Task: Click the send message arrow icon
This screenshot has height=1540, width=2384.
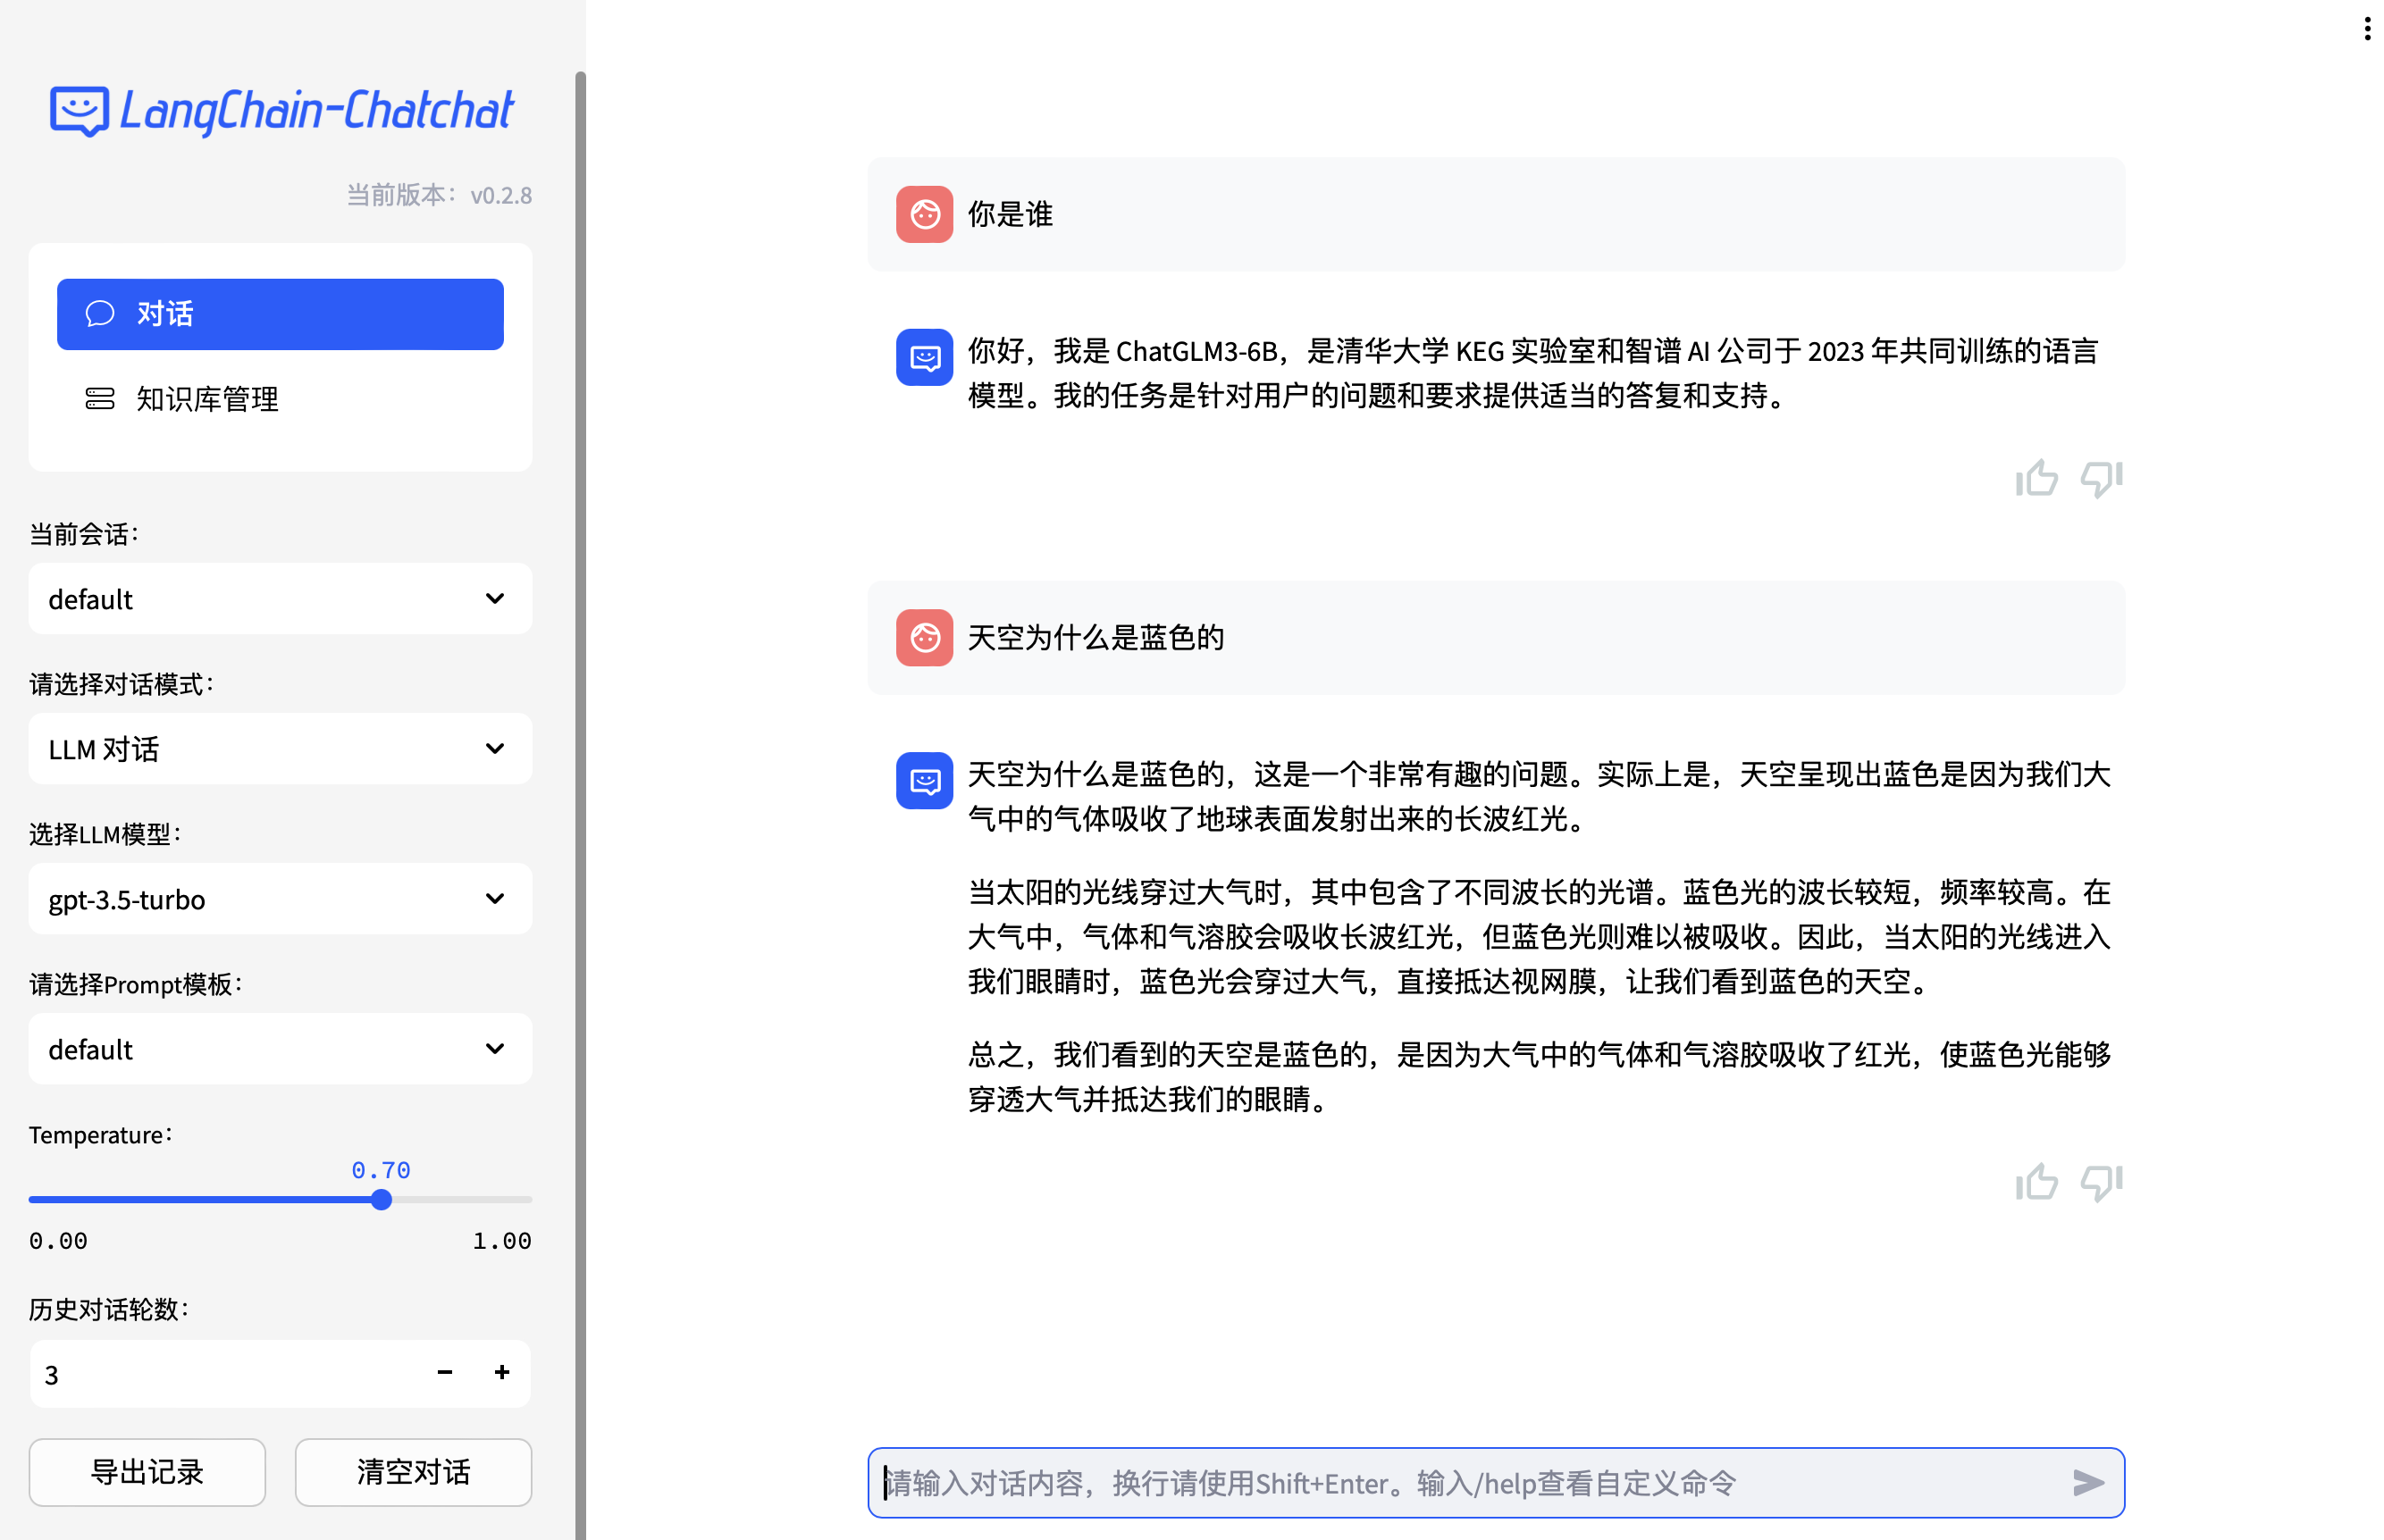Action: click(2088, 1482)
